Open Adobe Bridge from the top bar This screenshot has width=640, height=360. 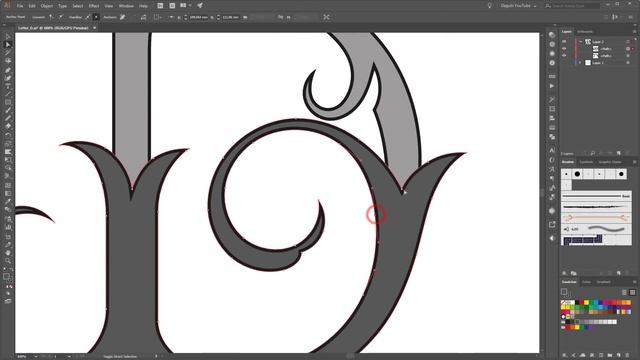[x=160, y=6]
